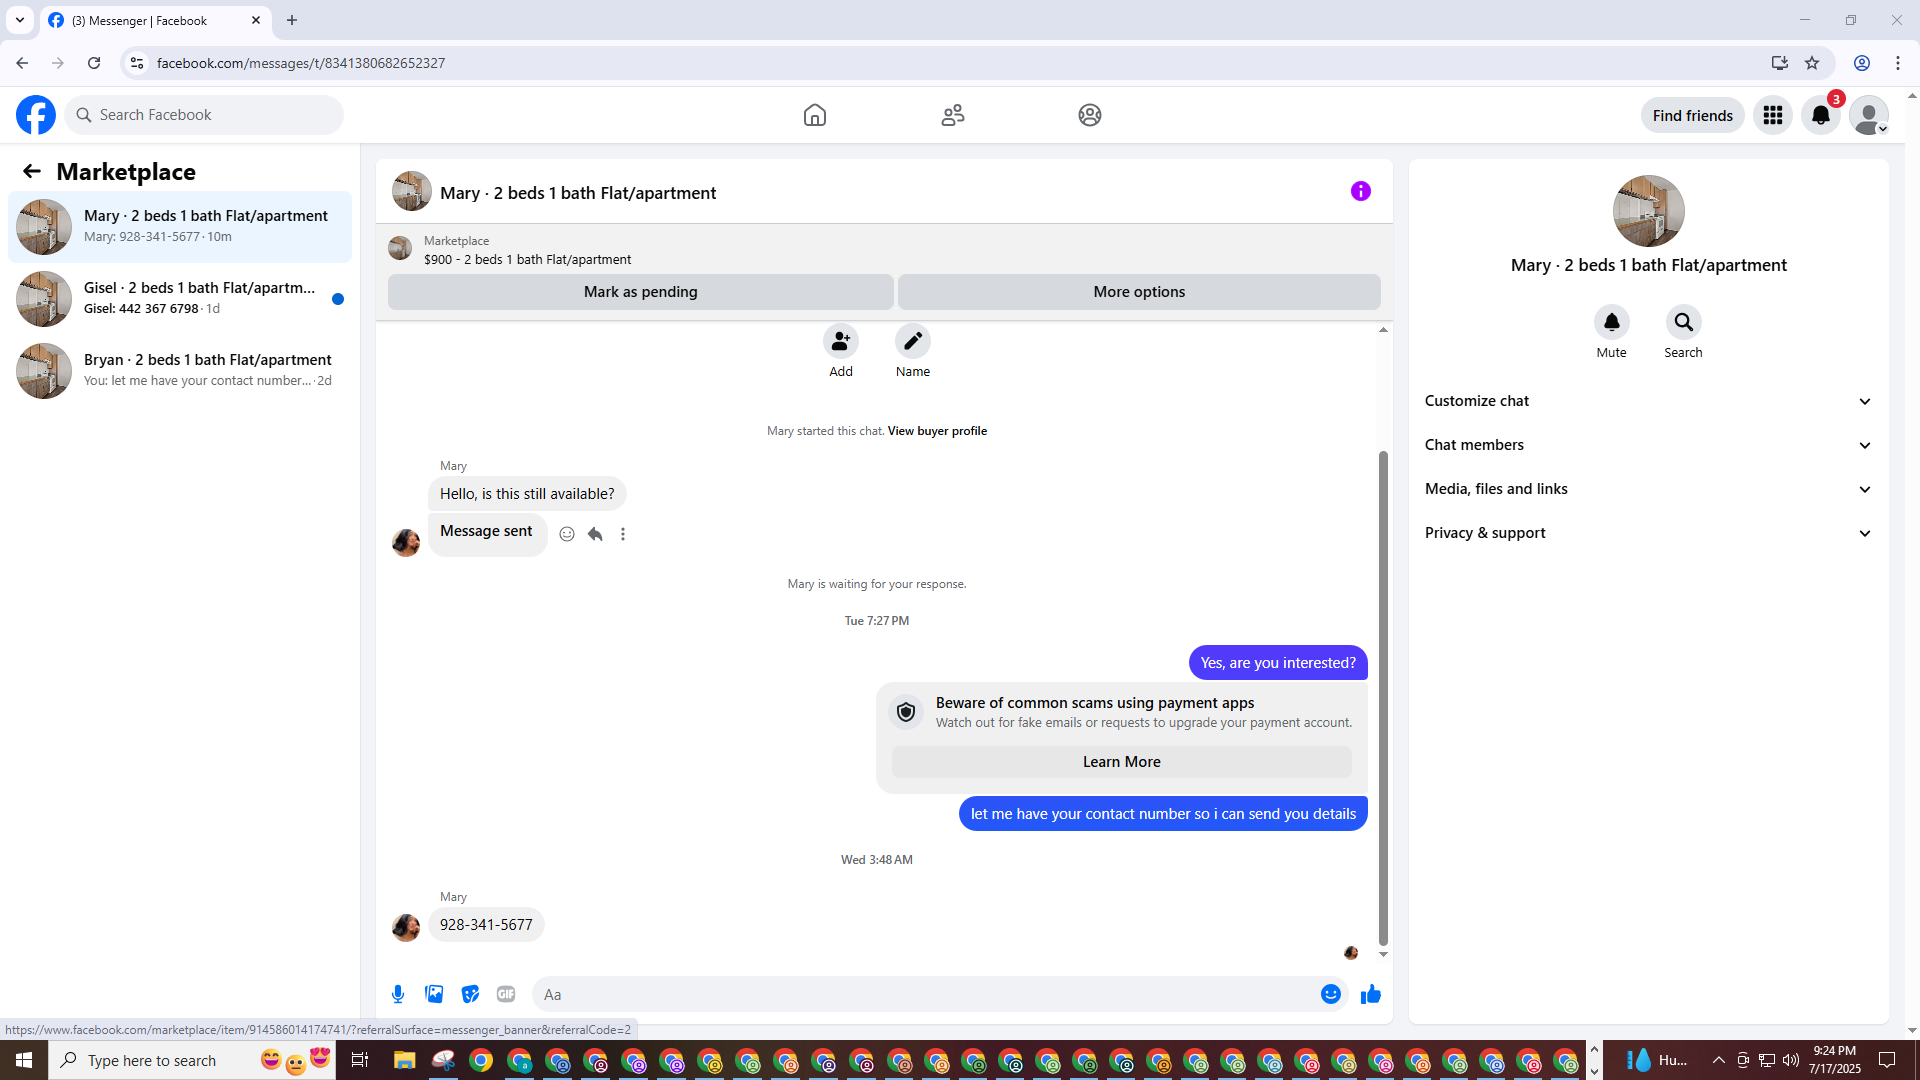This screenshot has width=1920, height=1080.
Task: Open Windows notification center
Action: (x=1887, y=1060)
